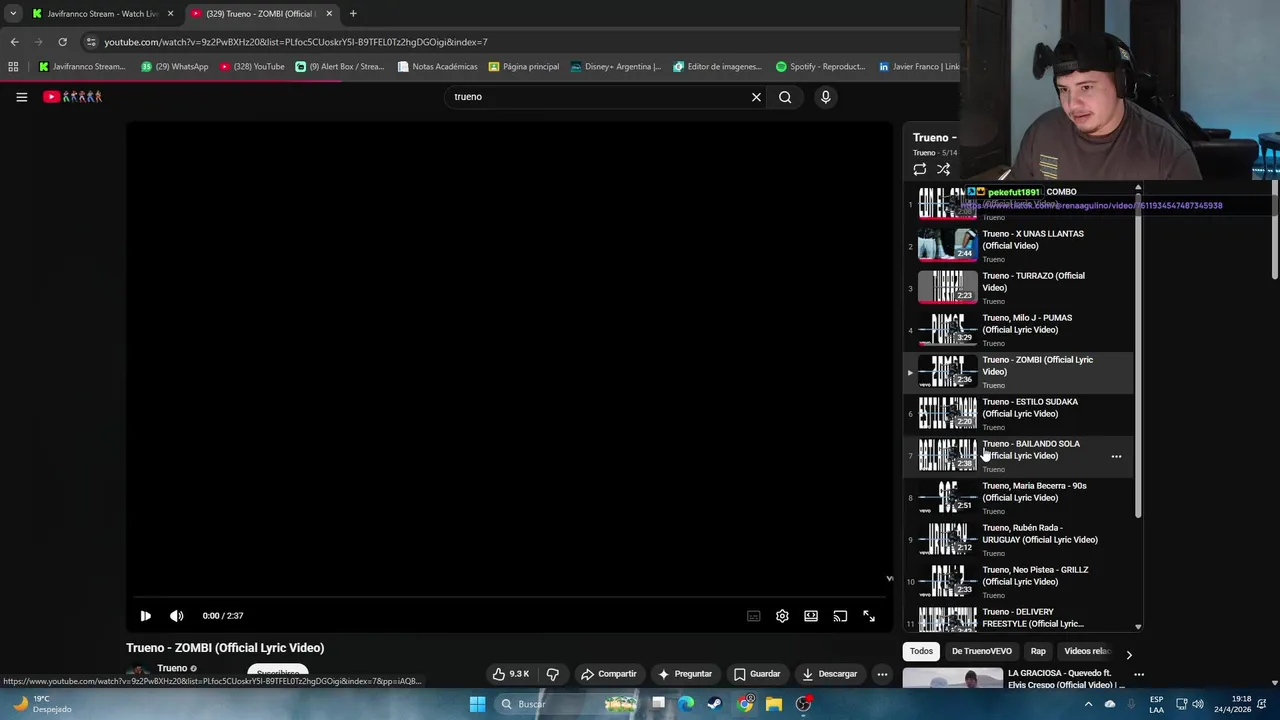
Task: Select Trueno - ESTILO SUDAKA in playlist
Action: (1020, 414)
